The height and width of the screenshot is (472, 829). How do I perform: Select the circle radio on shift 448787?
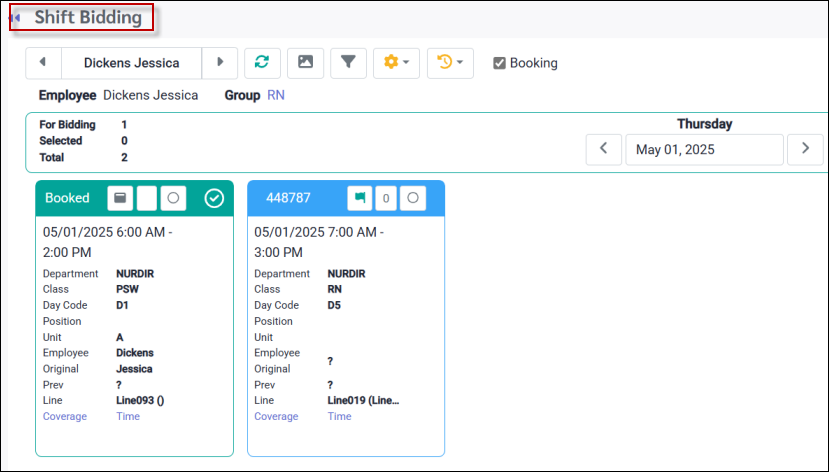[412, 198]
